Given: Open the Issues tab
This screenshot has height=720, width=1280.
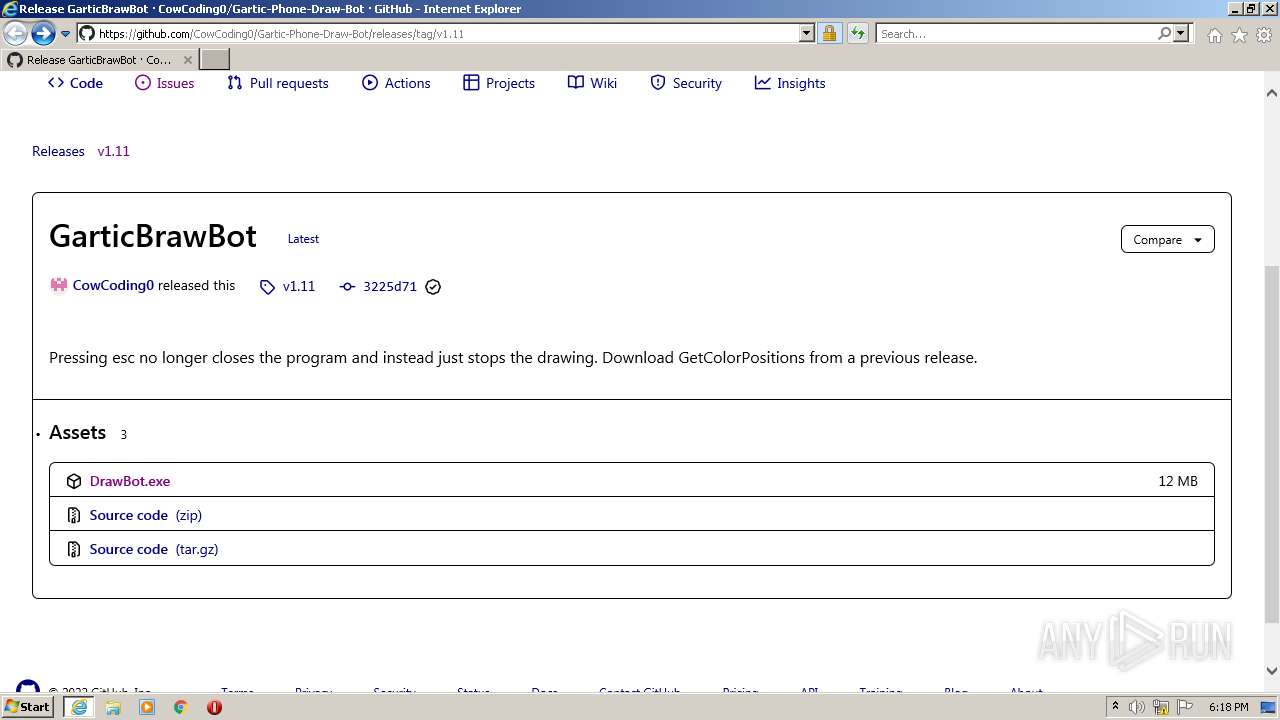Looking at the screenshot, I should click(x=165, y=83).
